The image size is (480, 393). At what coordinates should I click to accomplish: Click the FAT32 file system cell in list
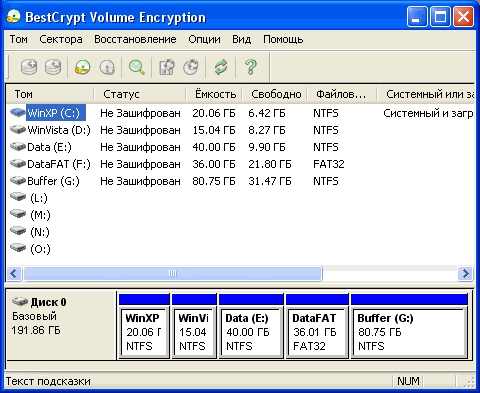(329, 164)
